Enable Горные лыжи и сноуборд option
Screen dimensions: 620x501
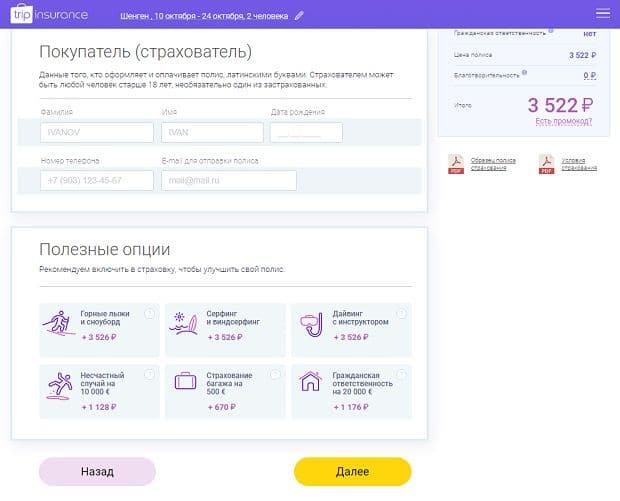[x=99, y=330]
